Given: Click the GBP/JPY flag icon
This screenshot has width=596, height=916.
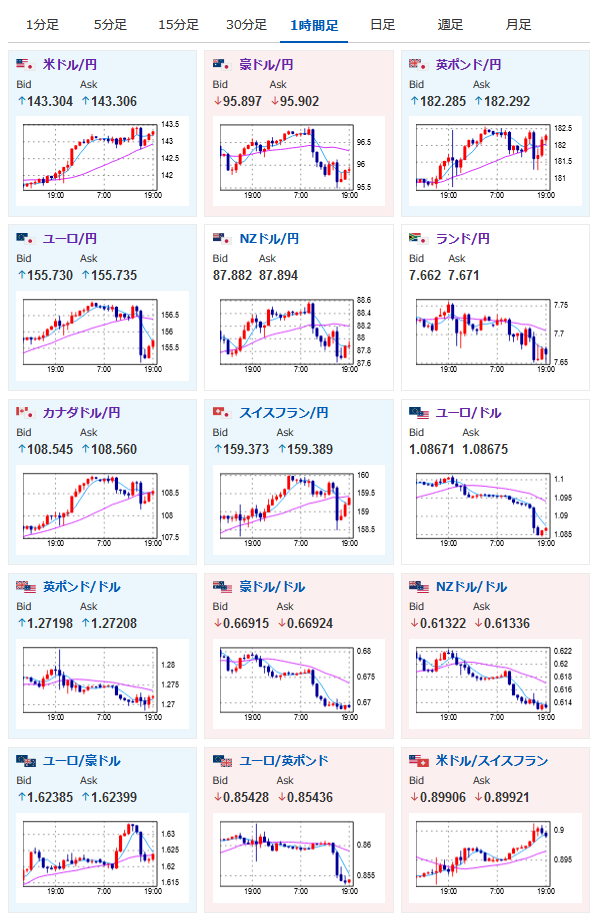Looking at the screenshot, I should point(418,64).
